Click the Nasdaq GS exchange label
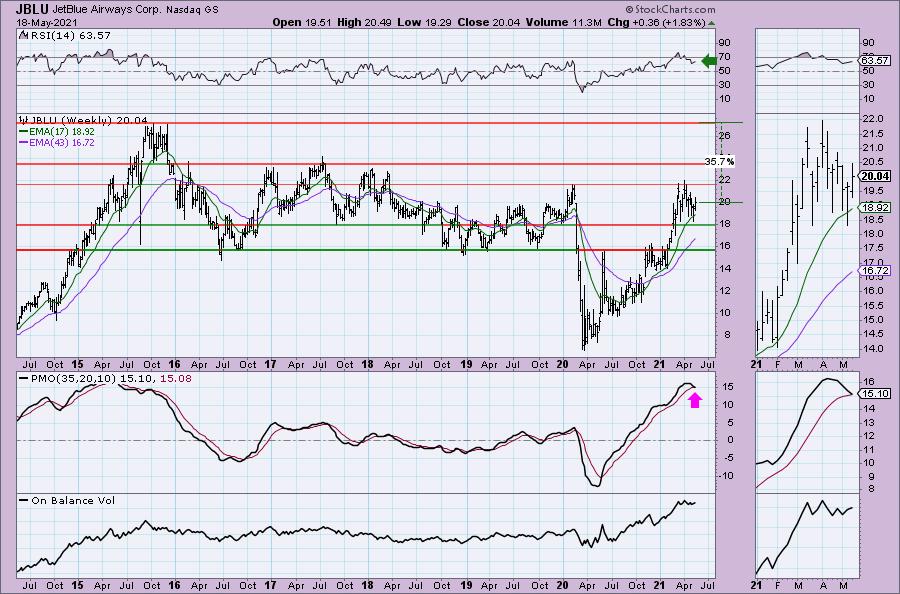This screenshot has height=594, width=900. (193, 10)
